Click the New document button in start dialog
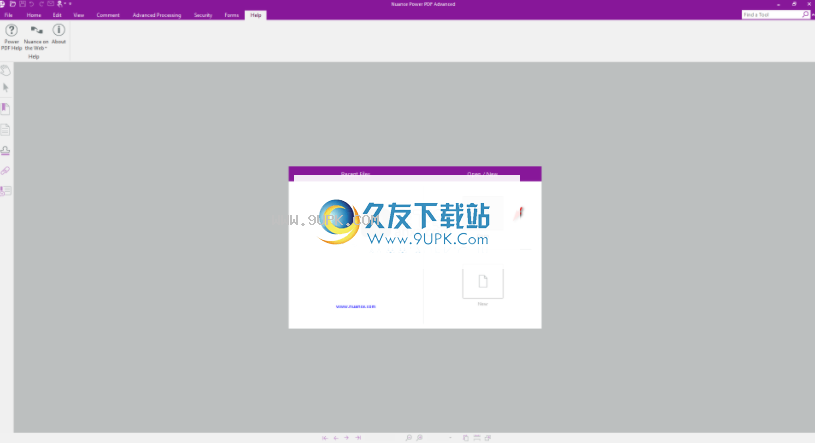 [483, 283]
